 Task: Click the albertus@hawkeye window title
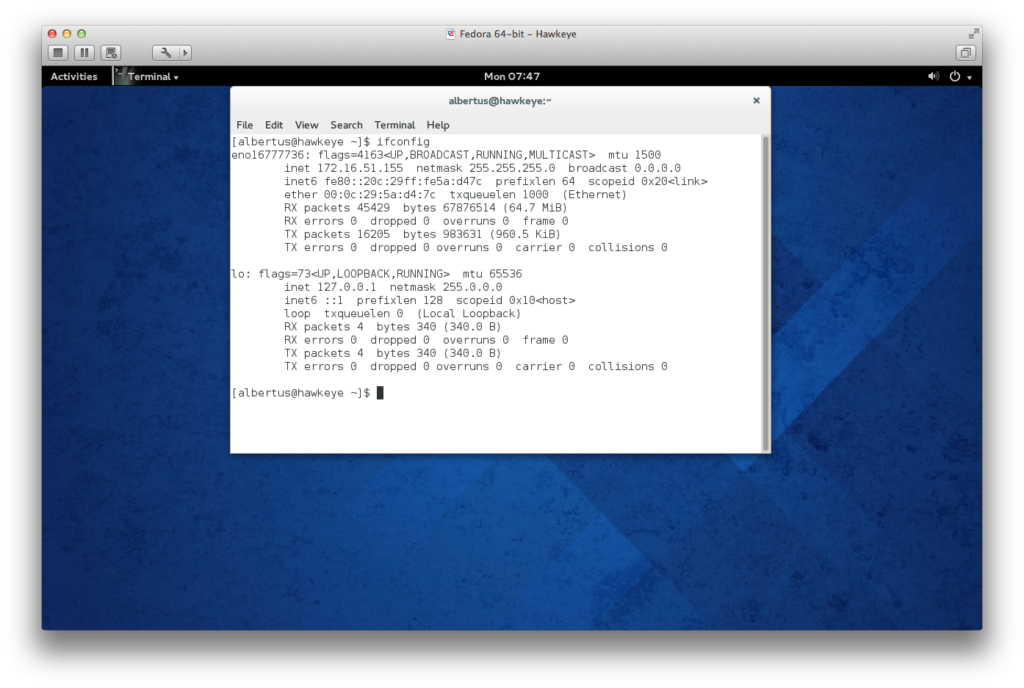[500, 101]
